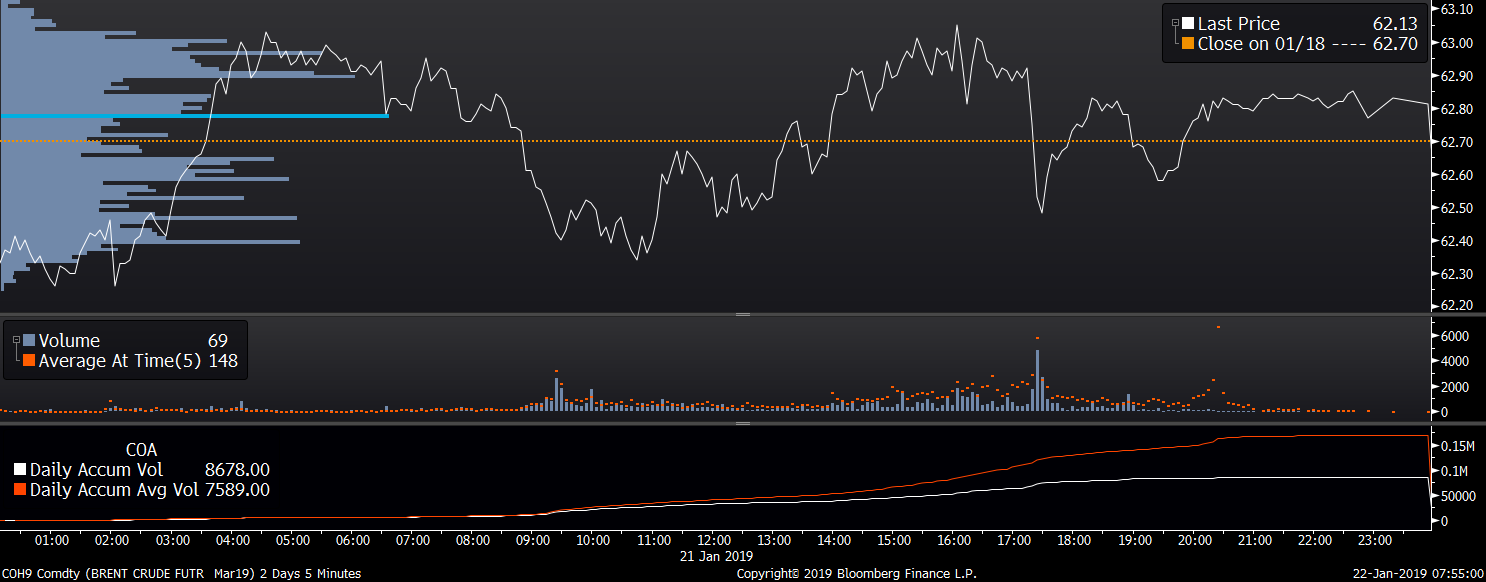The height and width of the screenshot is (582, 1486).
Task: Click the 0.1M accumulated volume axis label
Action: 1452,471
